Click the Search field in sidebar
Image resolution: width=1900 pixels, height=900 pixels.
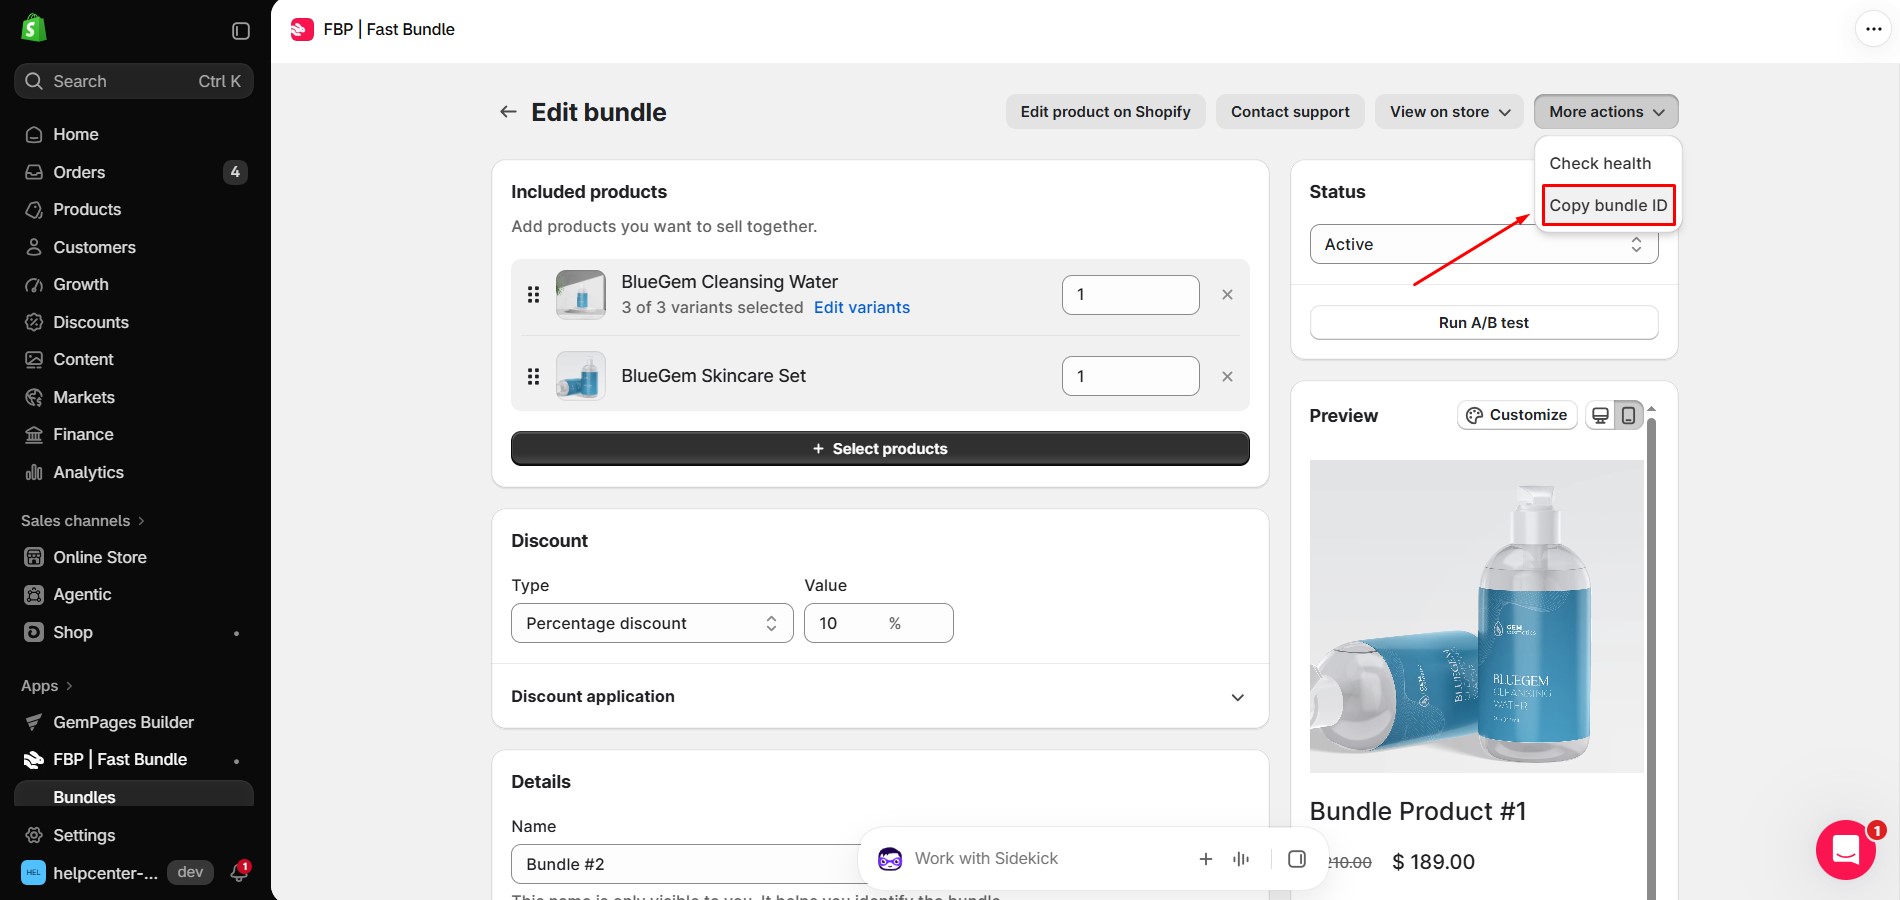point(134,81)
